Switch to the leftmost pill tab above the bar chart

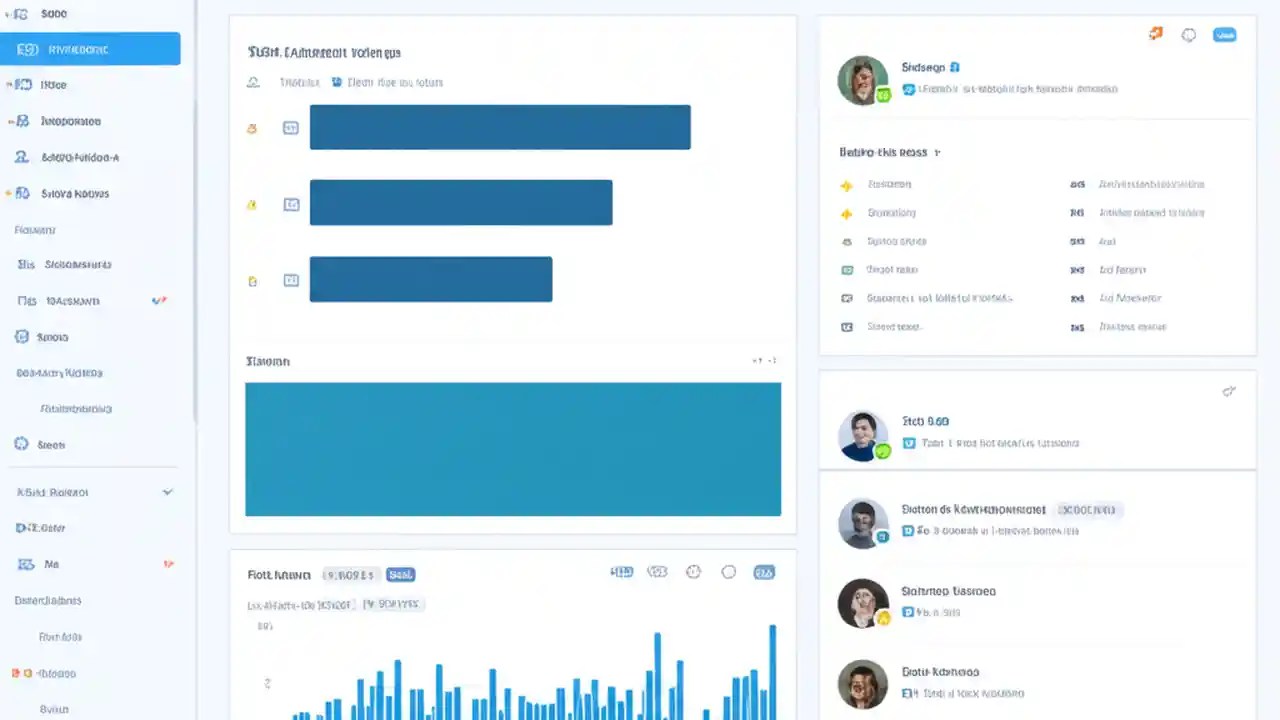622,571
